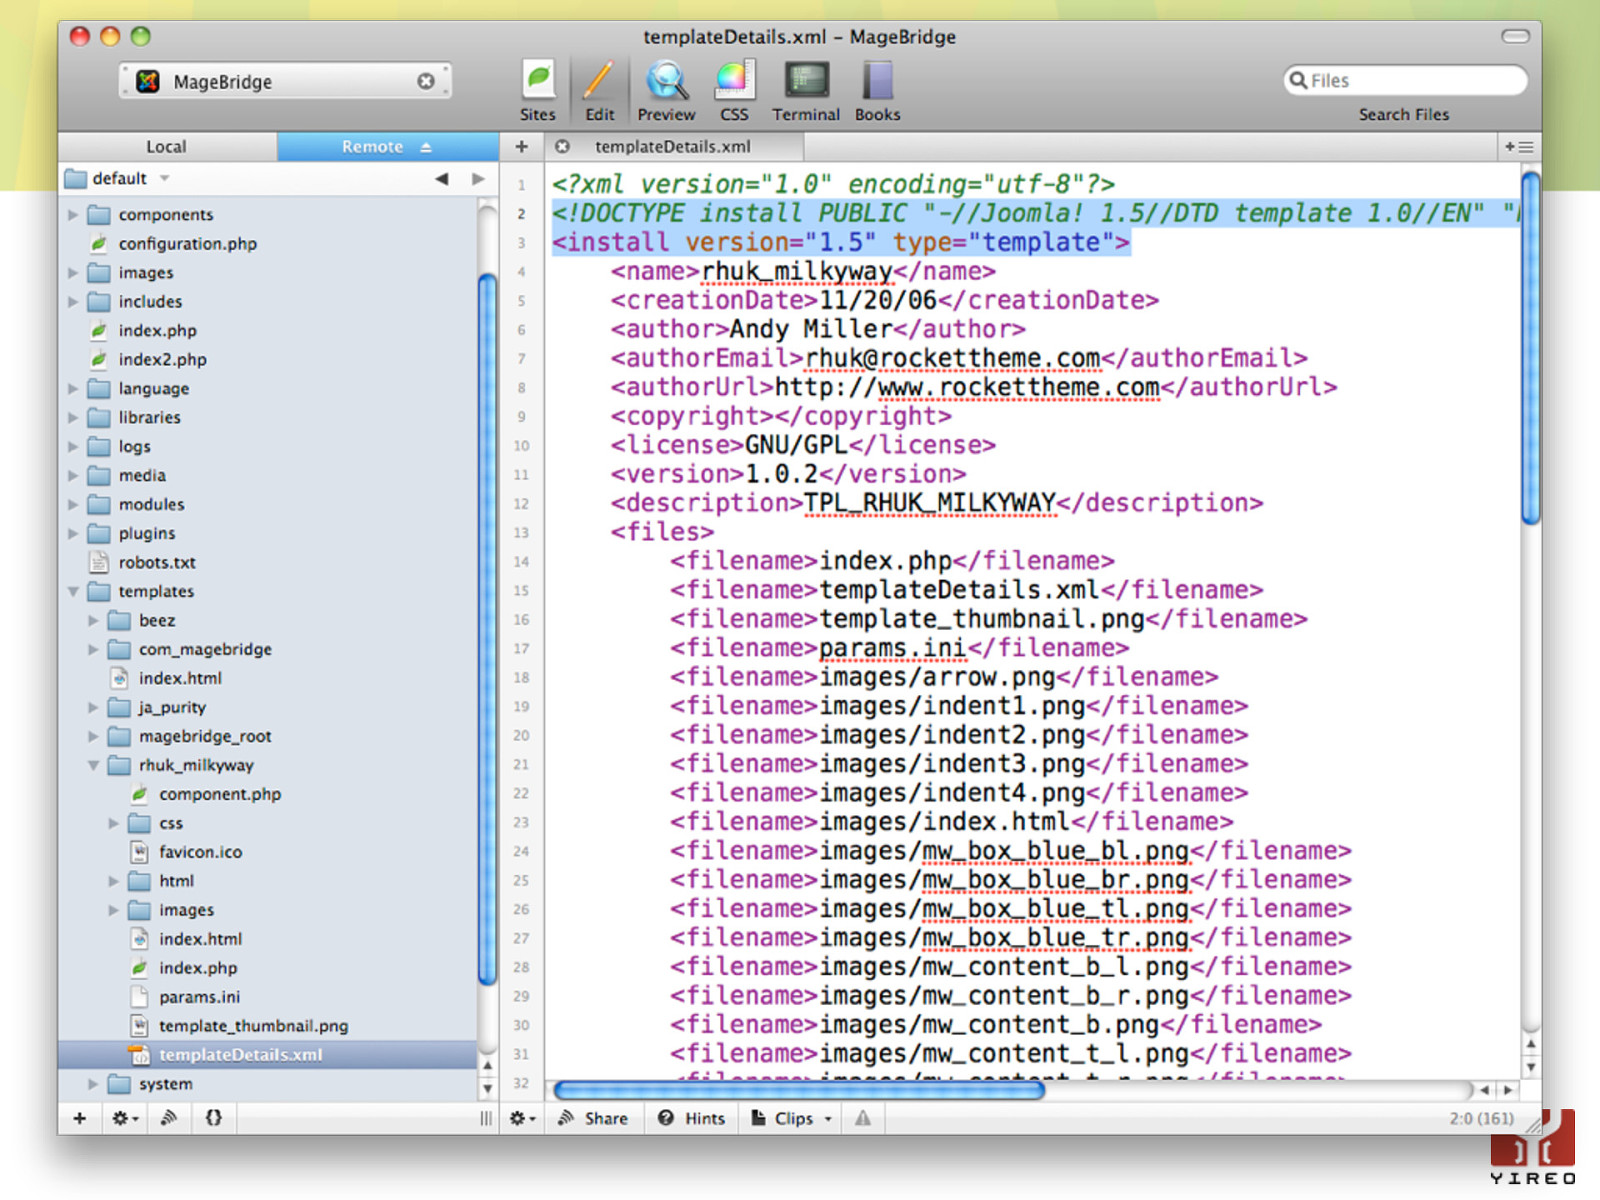Open the tab list overview button

(1519, 146)
